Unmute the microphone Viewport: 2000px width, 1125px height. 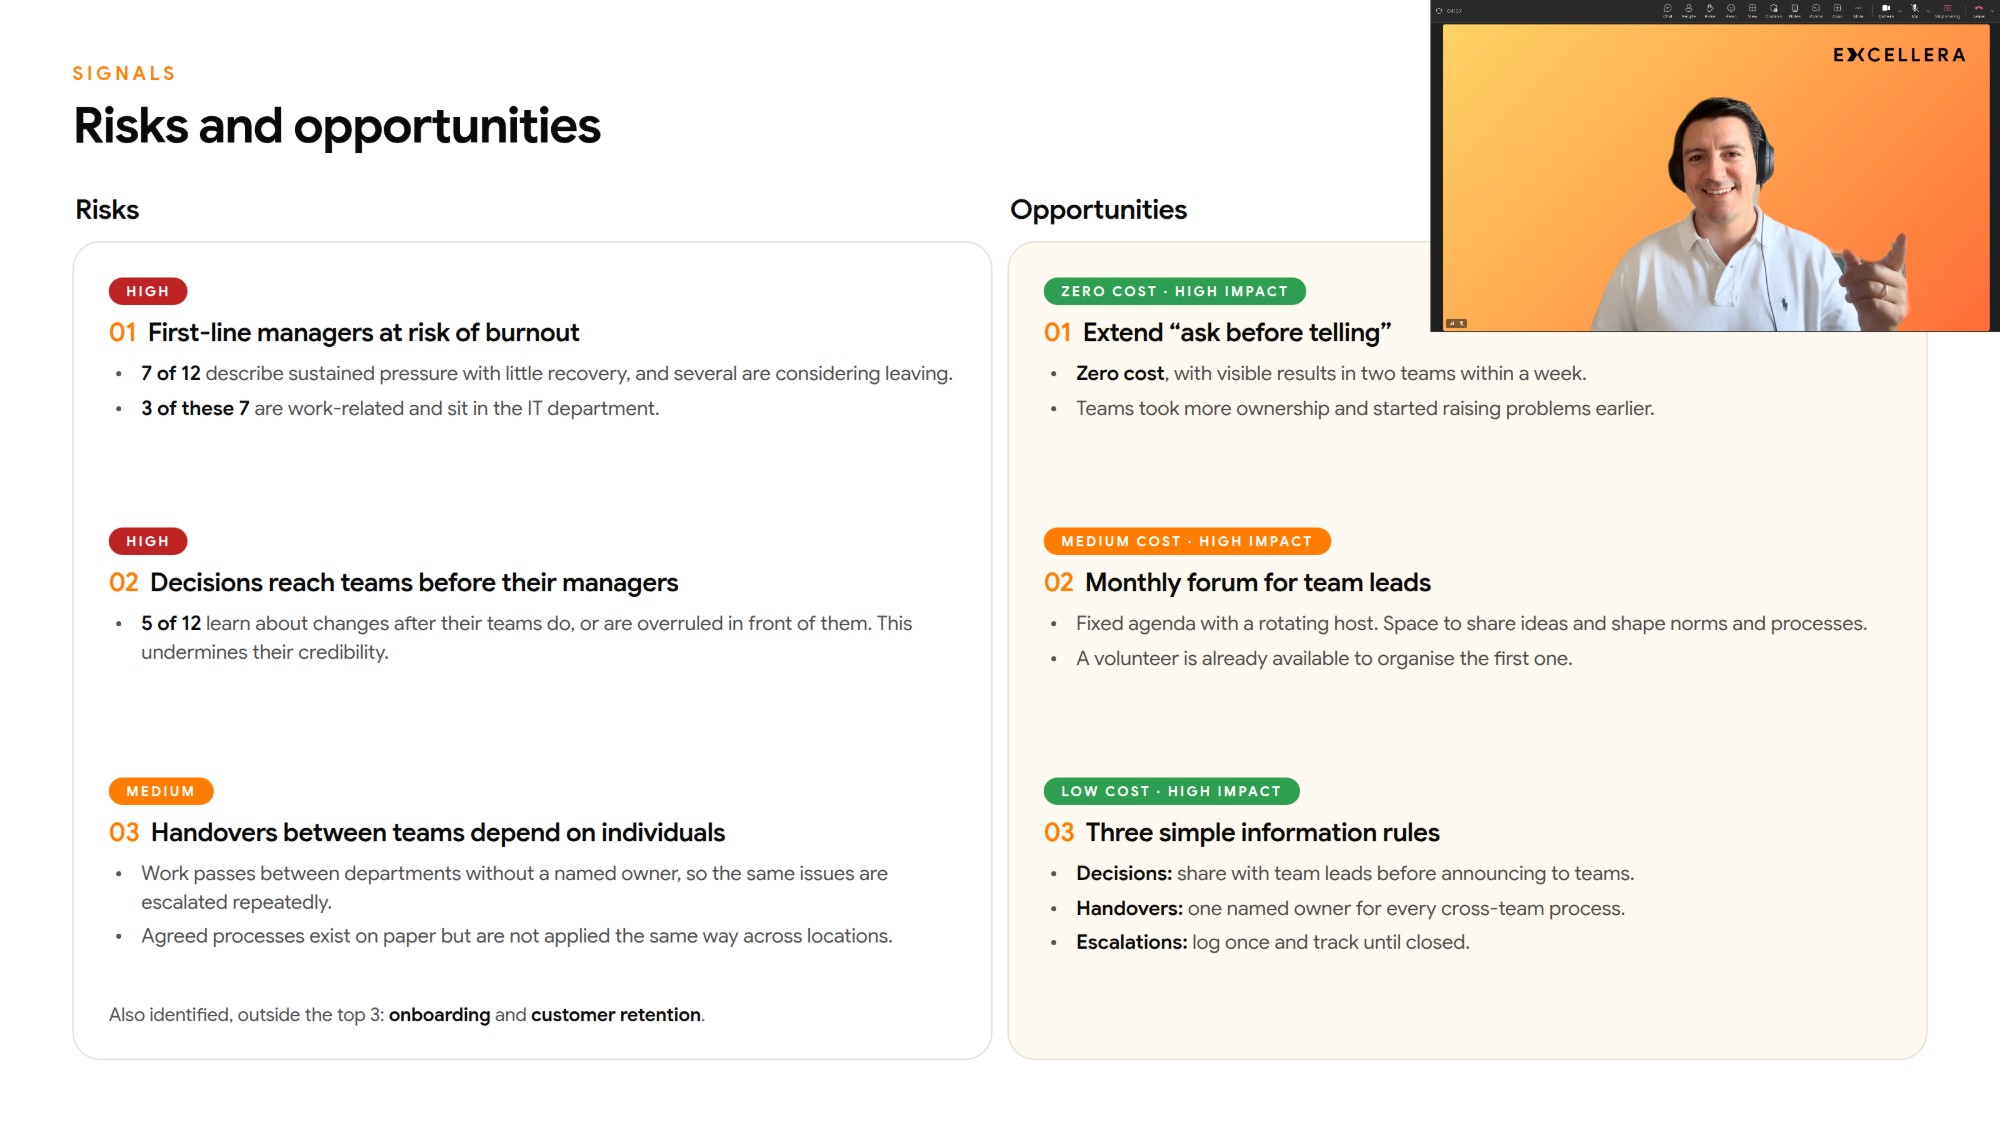(x=1915, y=10)
